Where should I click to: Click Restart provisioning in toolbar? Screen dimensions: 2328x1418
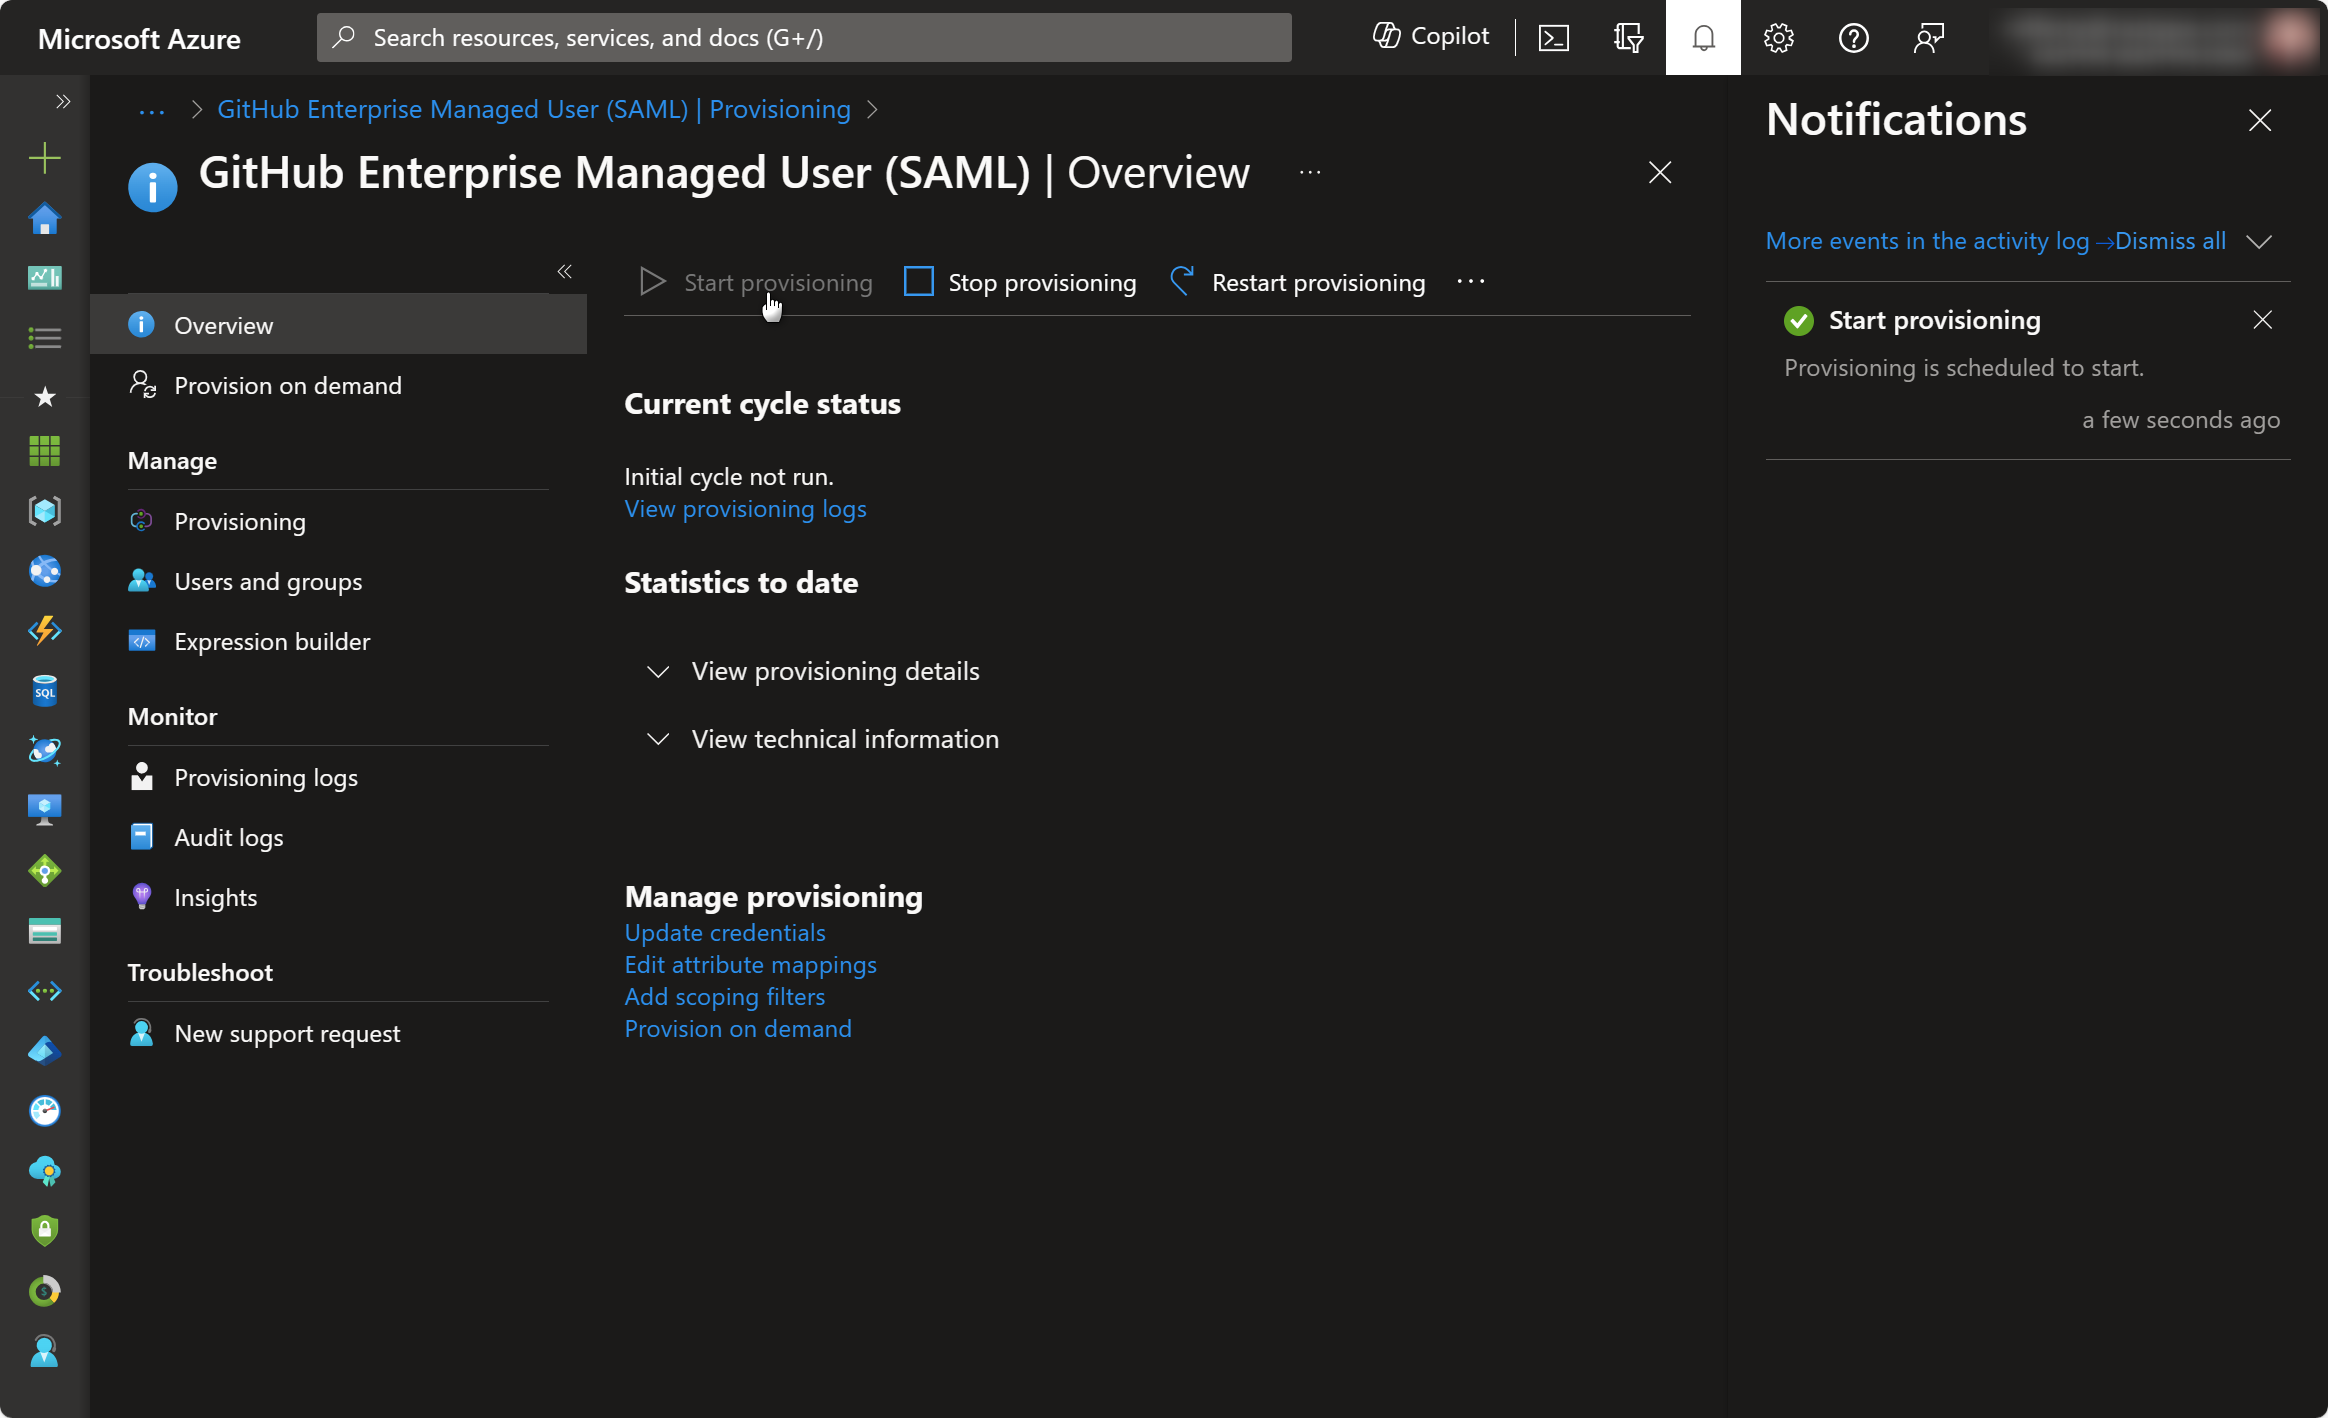(x=1298, y=283)
